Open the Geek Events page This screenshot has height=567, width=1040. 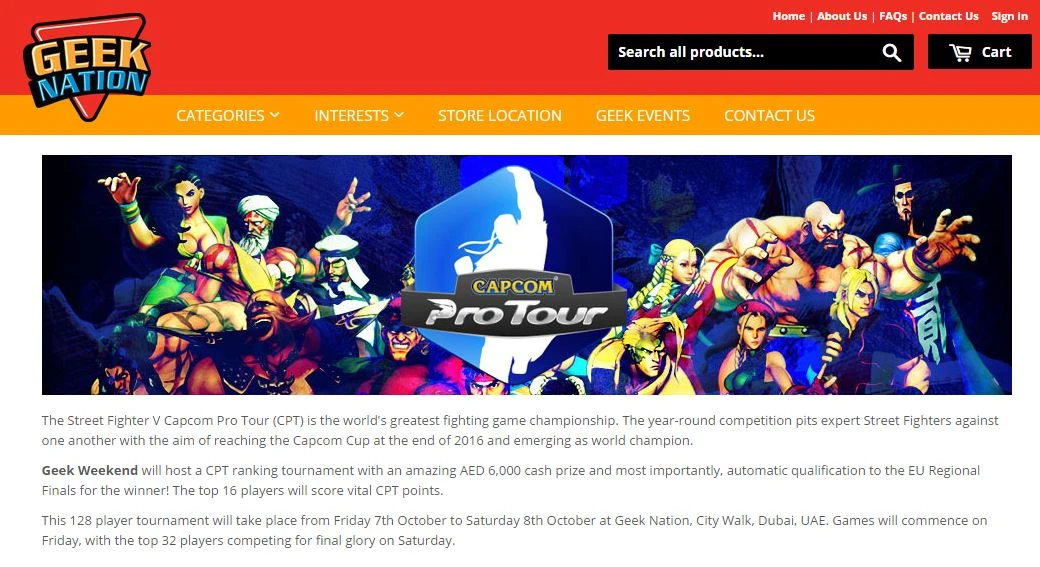pyautogui.click(x=643, y=115)
